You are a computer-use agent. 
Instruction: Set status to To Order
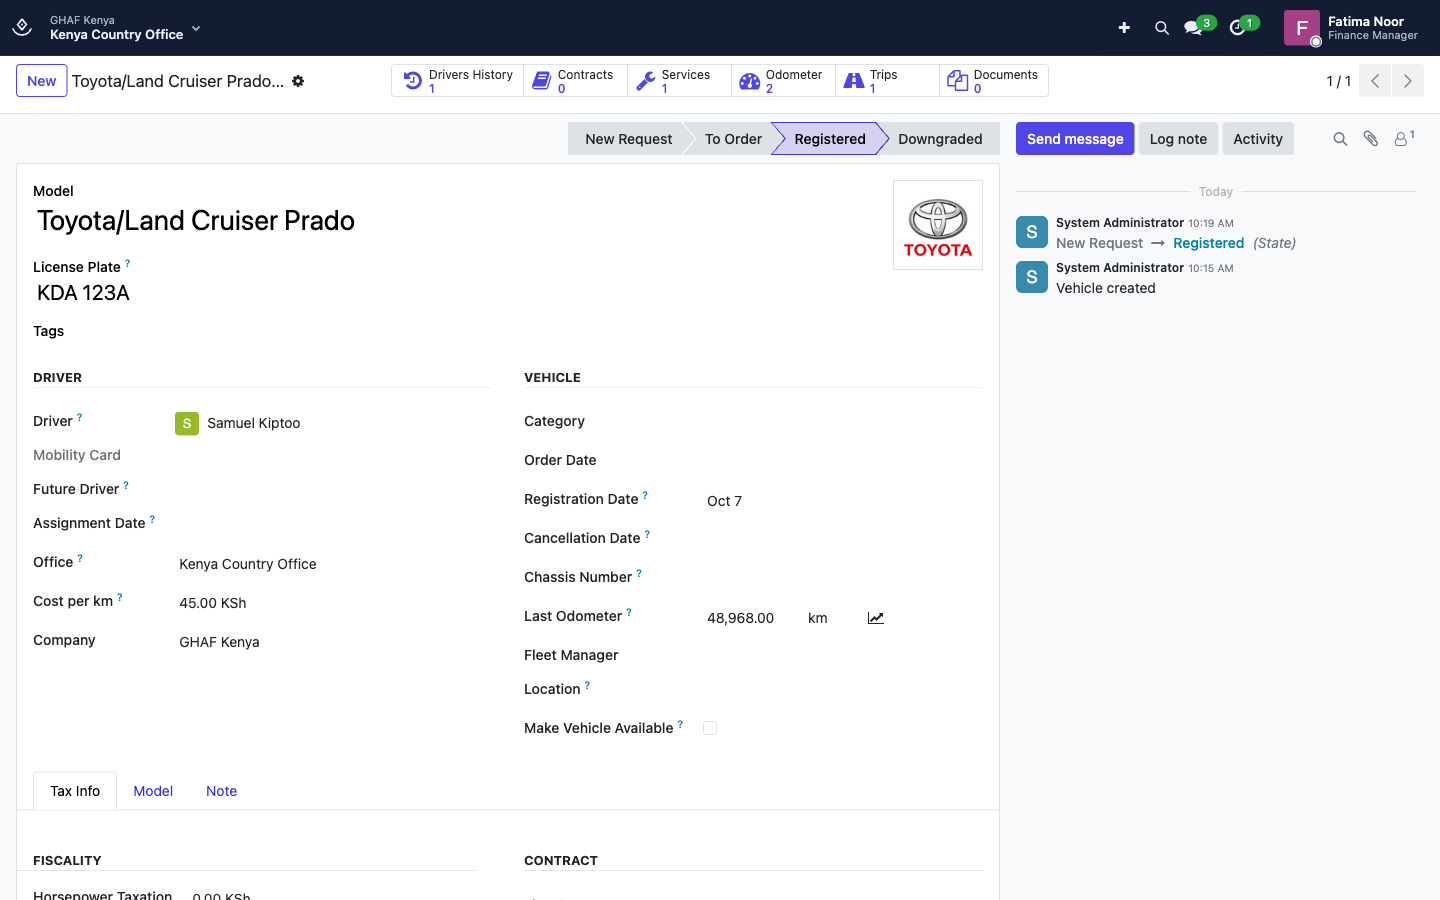coord(733,139)
